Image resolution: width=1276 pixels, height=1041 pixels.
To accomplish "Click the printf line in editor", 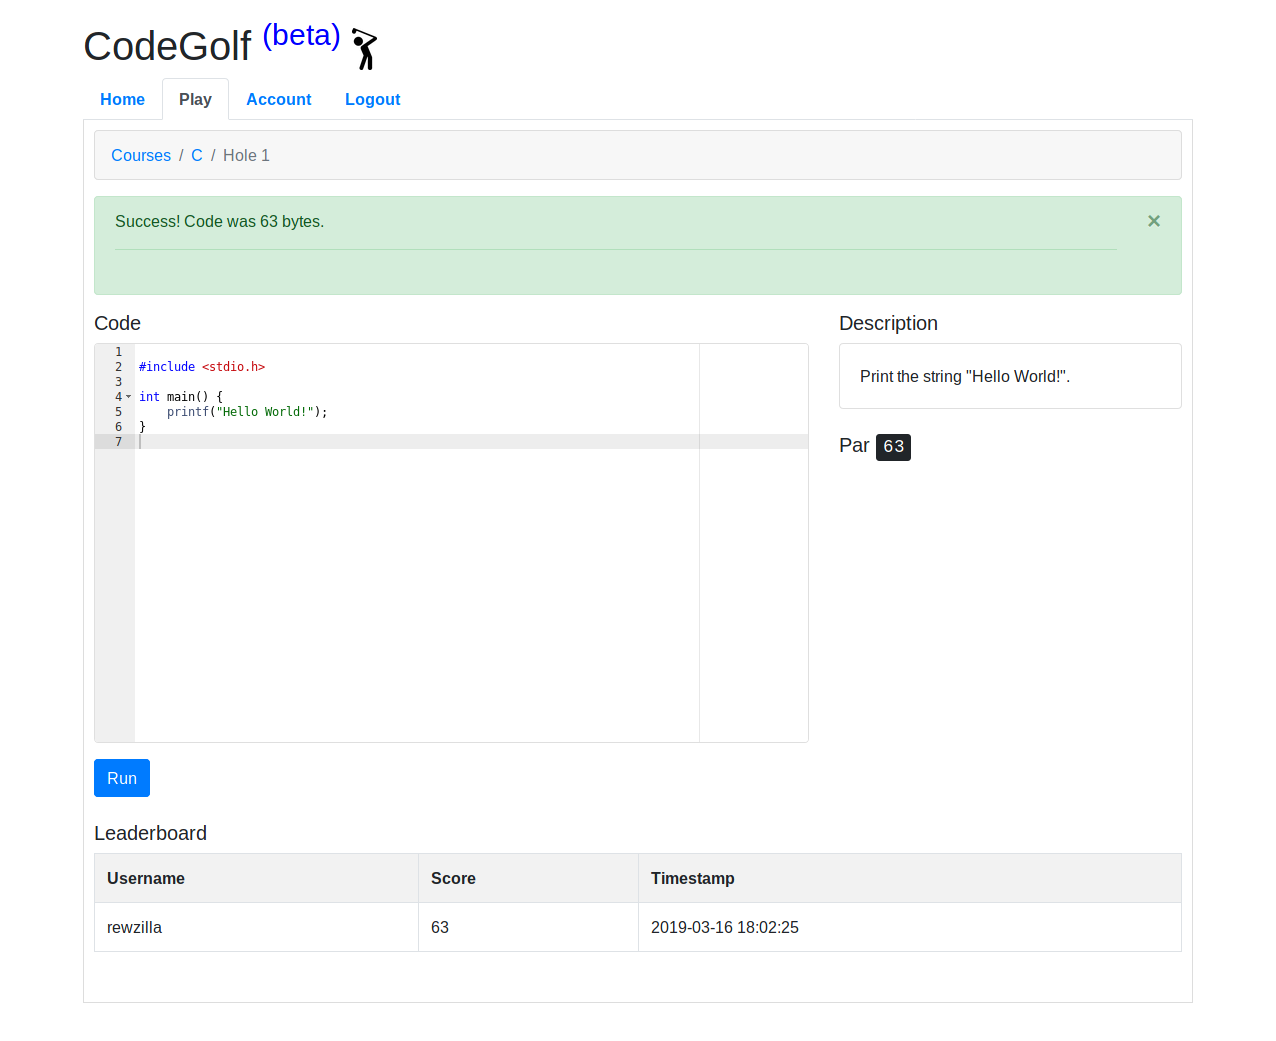I will coord(247,412).
